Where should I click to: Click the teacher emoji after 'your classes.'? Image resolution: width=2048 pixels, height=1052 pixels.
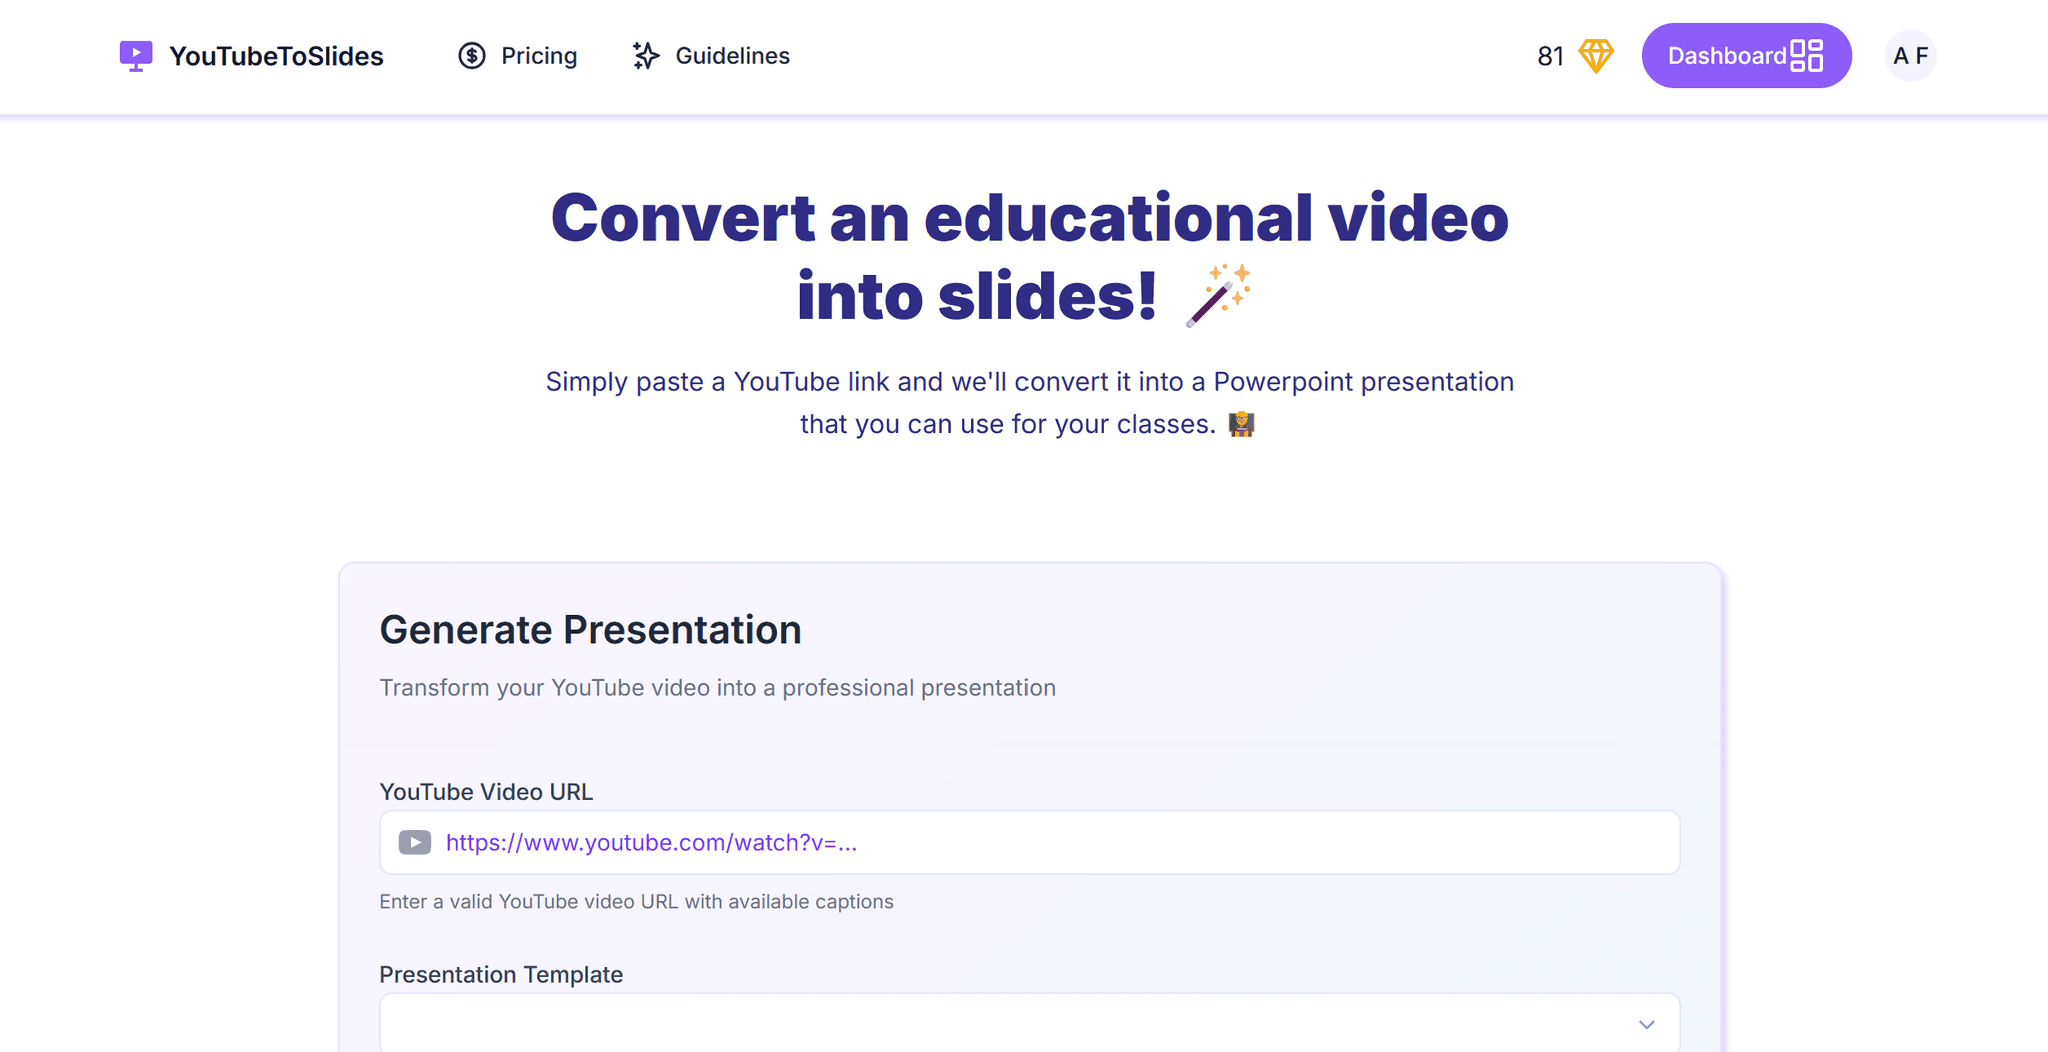[x=1241, y=424]
